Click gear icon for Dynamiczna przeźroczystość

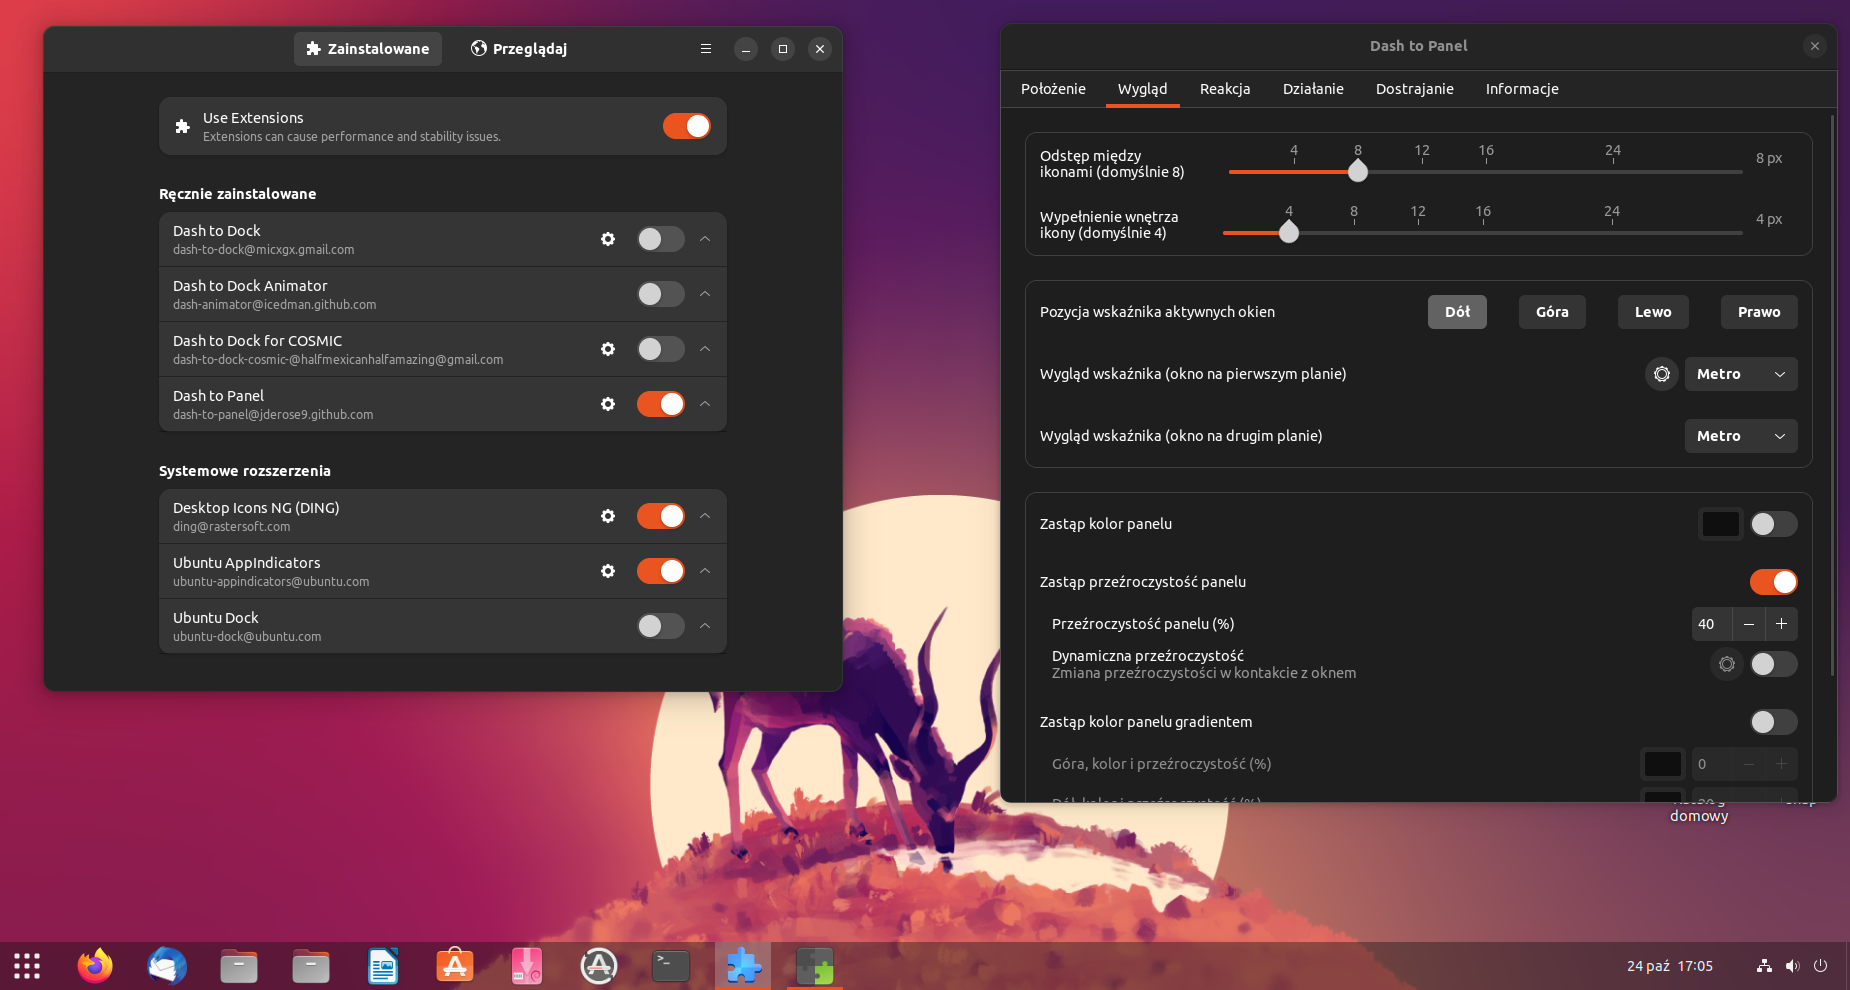pos(1727,664)
